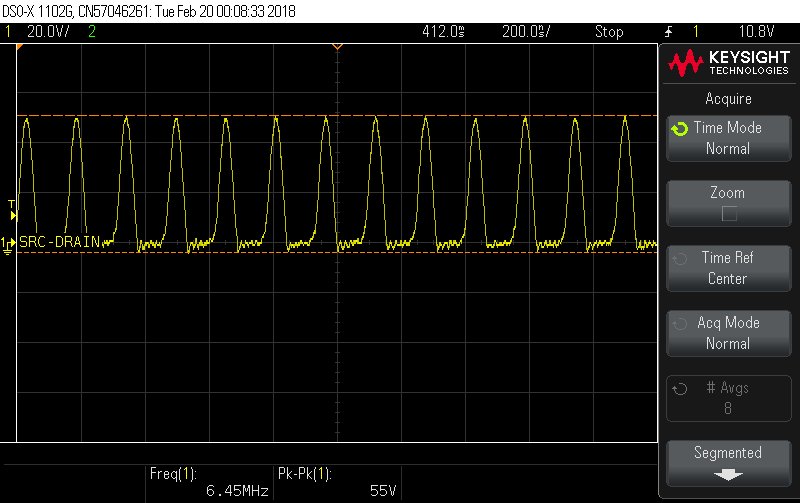The height and width of the screenshot is (503, 800).
Task: Click the 20.0V/ vertical scale value
Action: tap(48, 32)
